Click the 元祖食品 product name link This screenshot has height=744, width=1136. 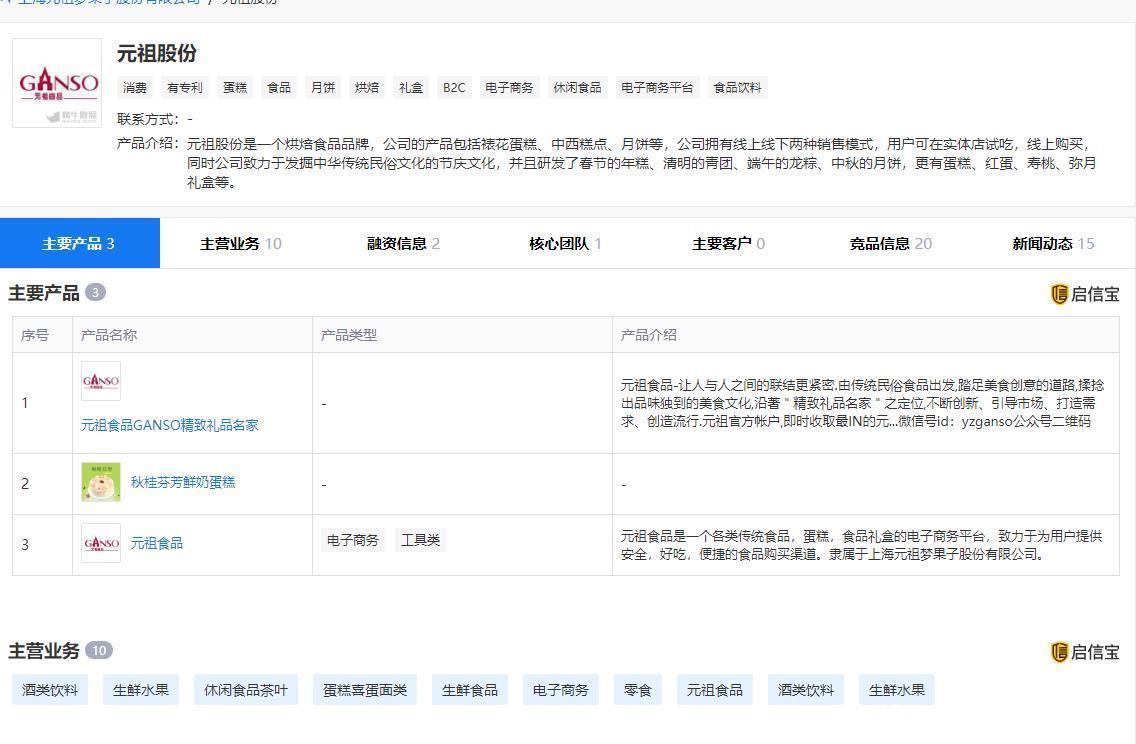click(157, 543)
